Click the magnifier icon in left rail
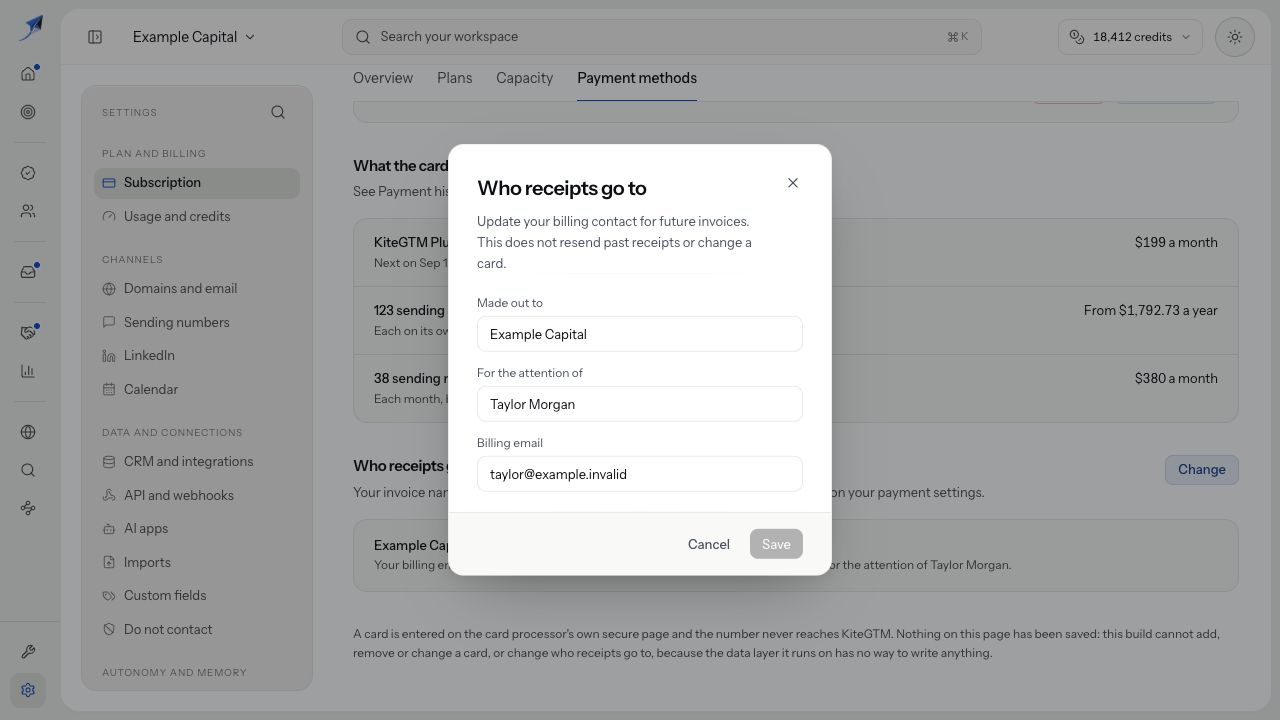The width and height of the screenshot is (1280, 720). click(28, 470)
